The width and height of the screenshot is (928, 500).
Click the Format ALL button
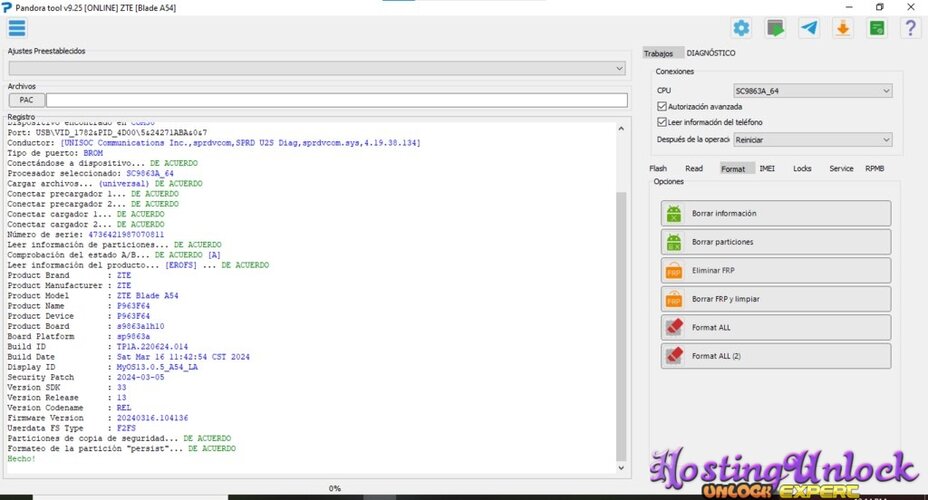click(x=775, y=327)
